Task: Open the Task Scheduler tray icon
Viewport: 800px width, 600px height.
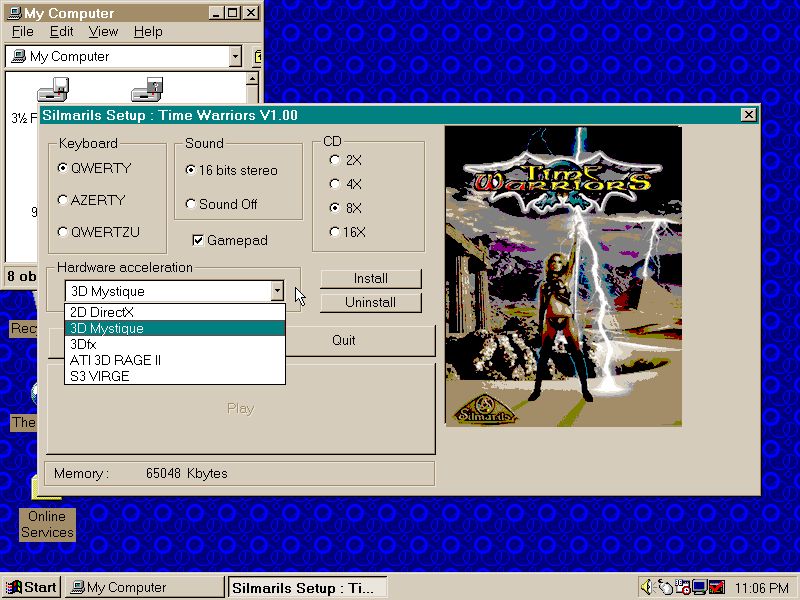Action: tap(682, 587)
